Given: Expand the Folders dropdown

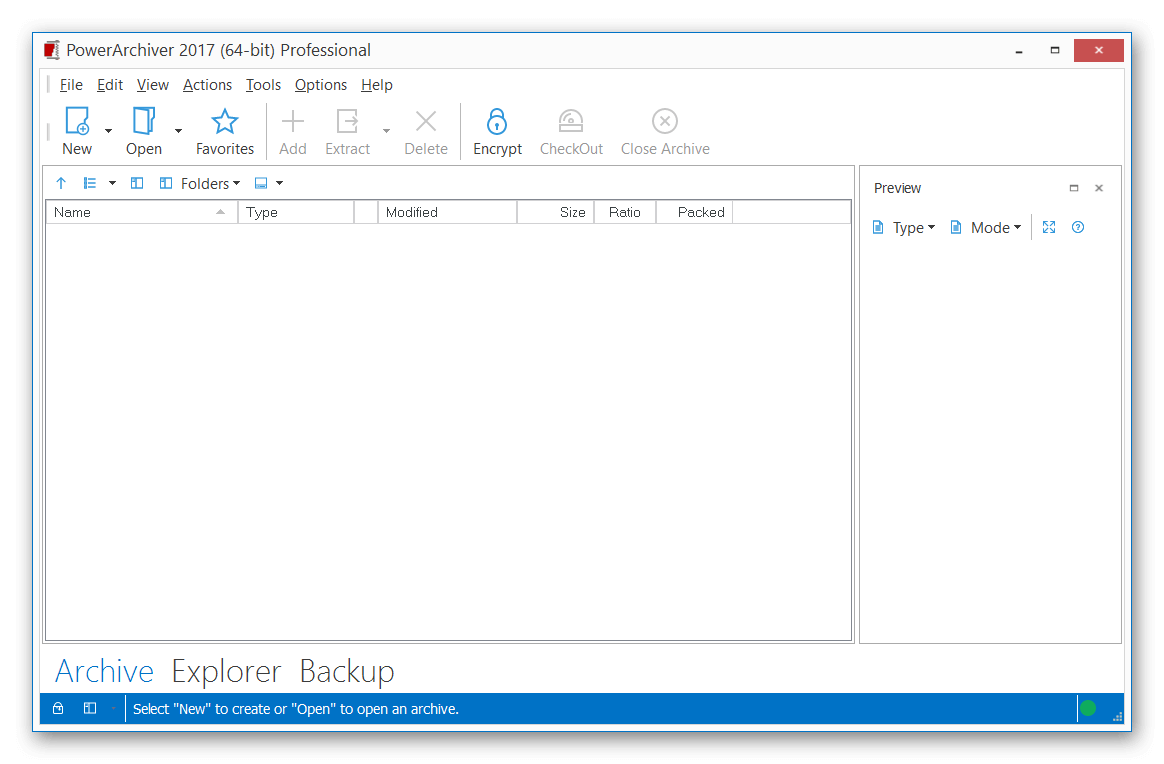Looking at the screenshot, I should pyautogui.click(x=211, y=183).
